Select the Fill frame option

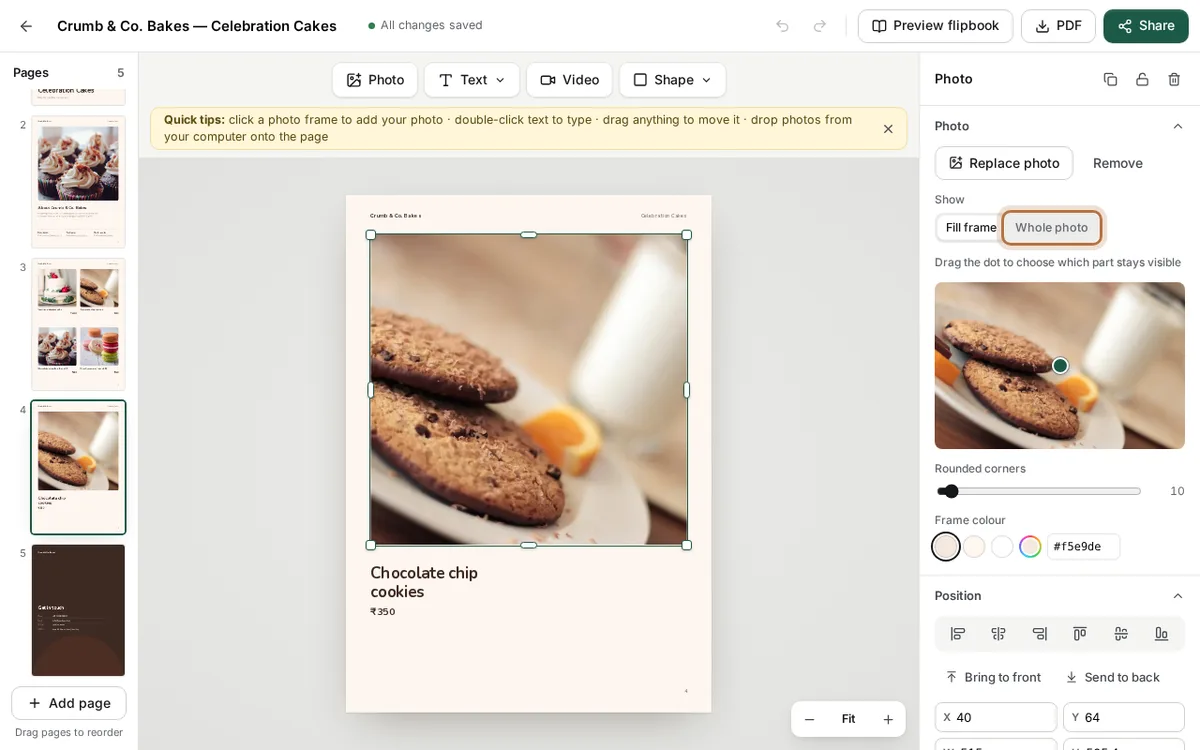(x=970, y=228)
